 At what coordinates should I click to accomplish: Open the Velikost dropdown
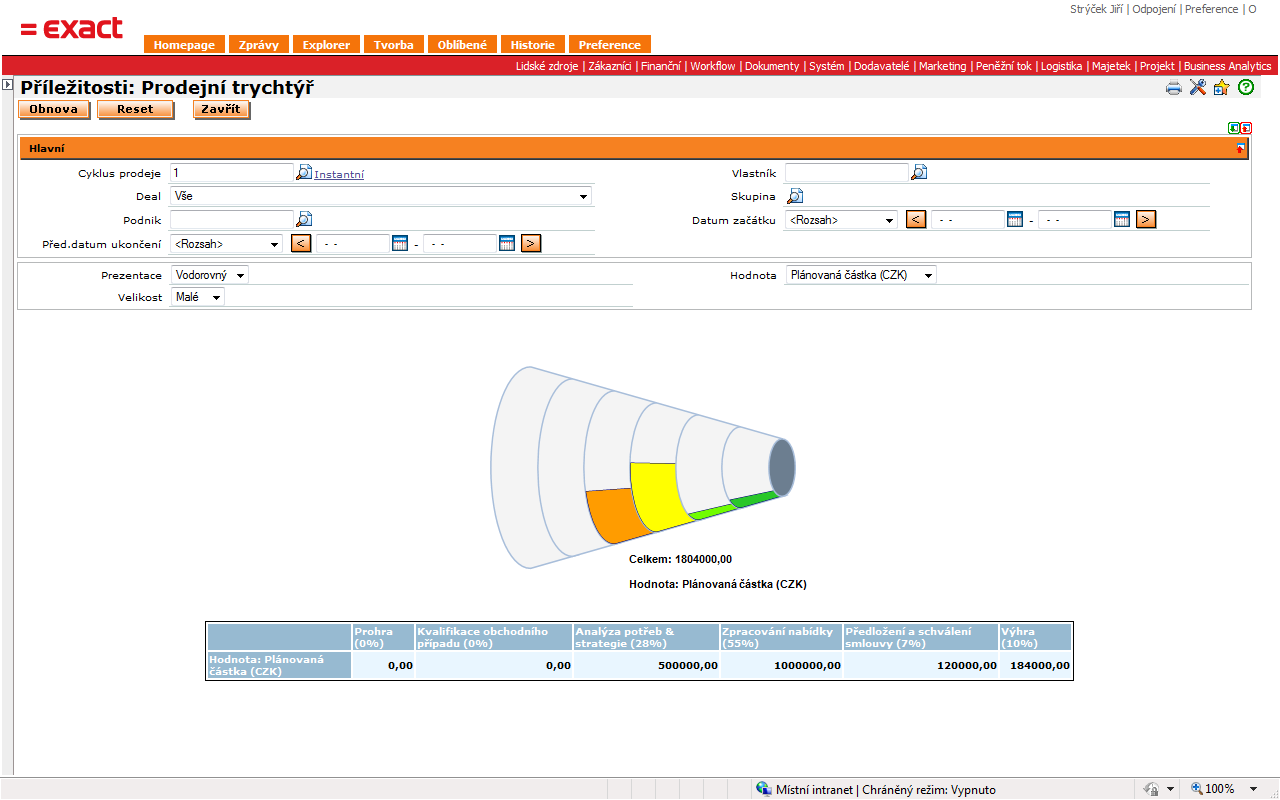pyautogui.click(x=198, y=297)
